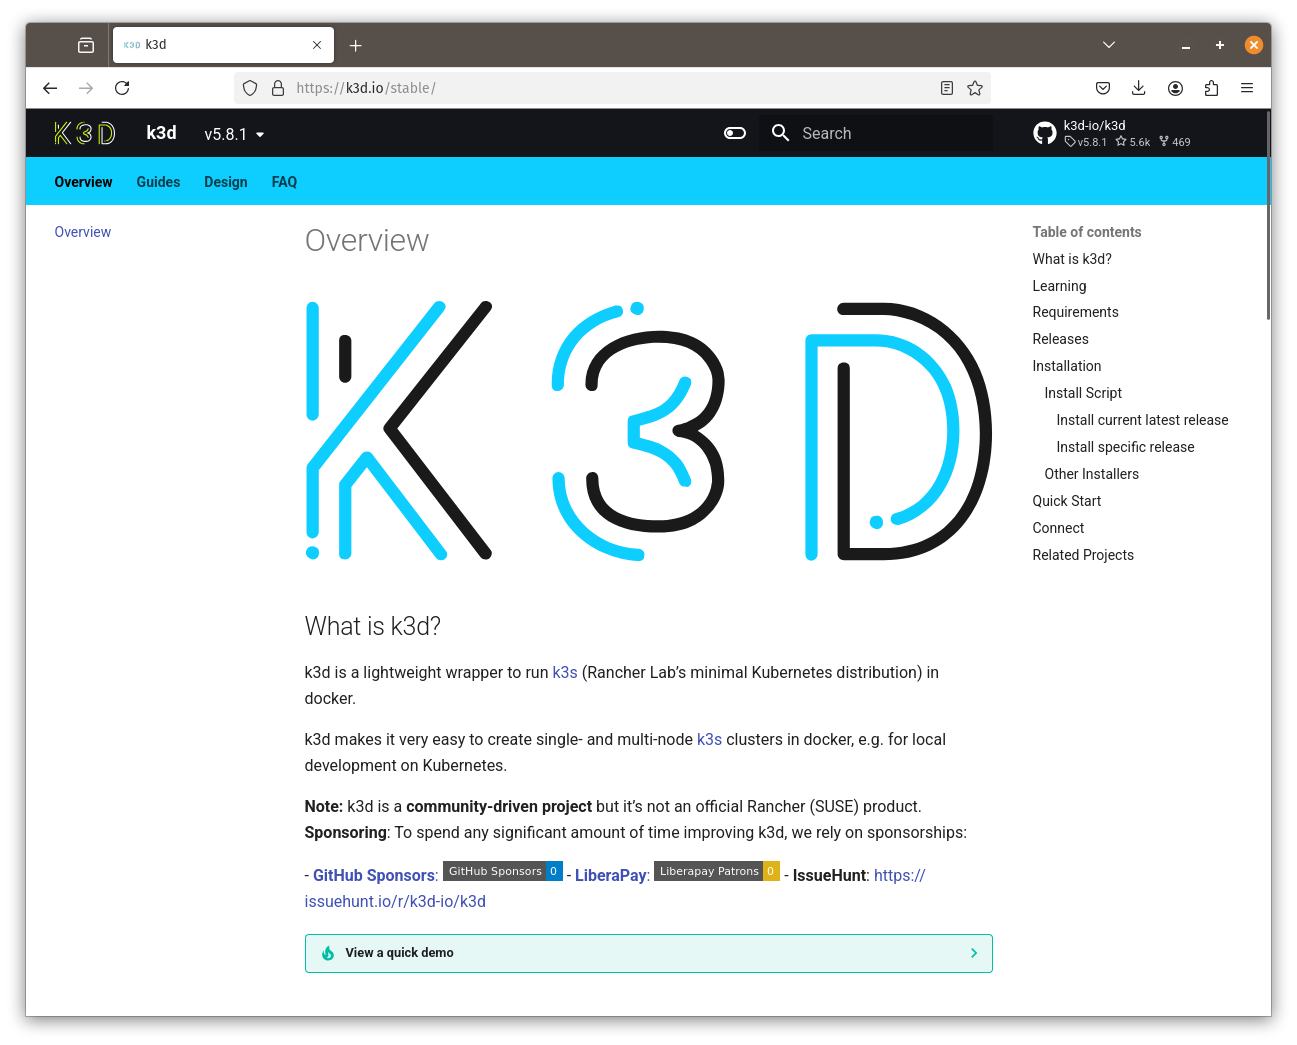1297x1045 pixels.
Task: Jump to Quick Start section
Action: pos(1066,501)
